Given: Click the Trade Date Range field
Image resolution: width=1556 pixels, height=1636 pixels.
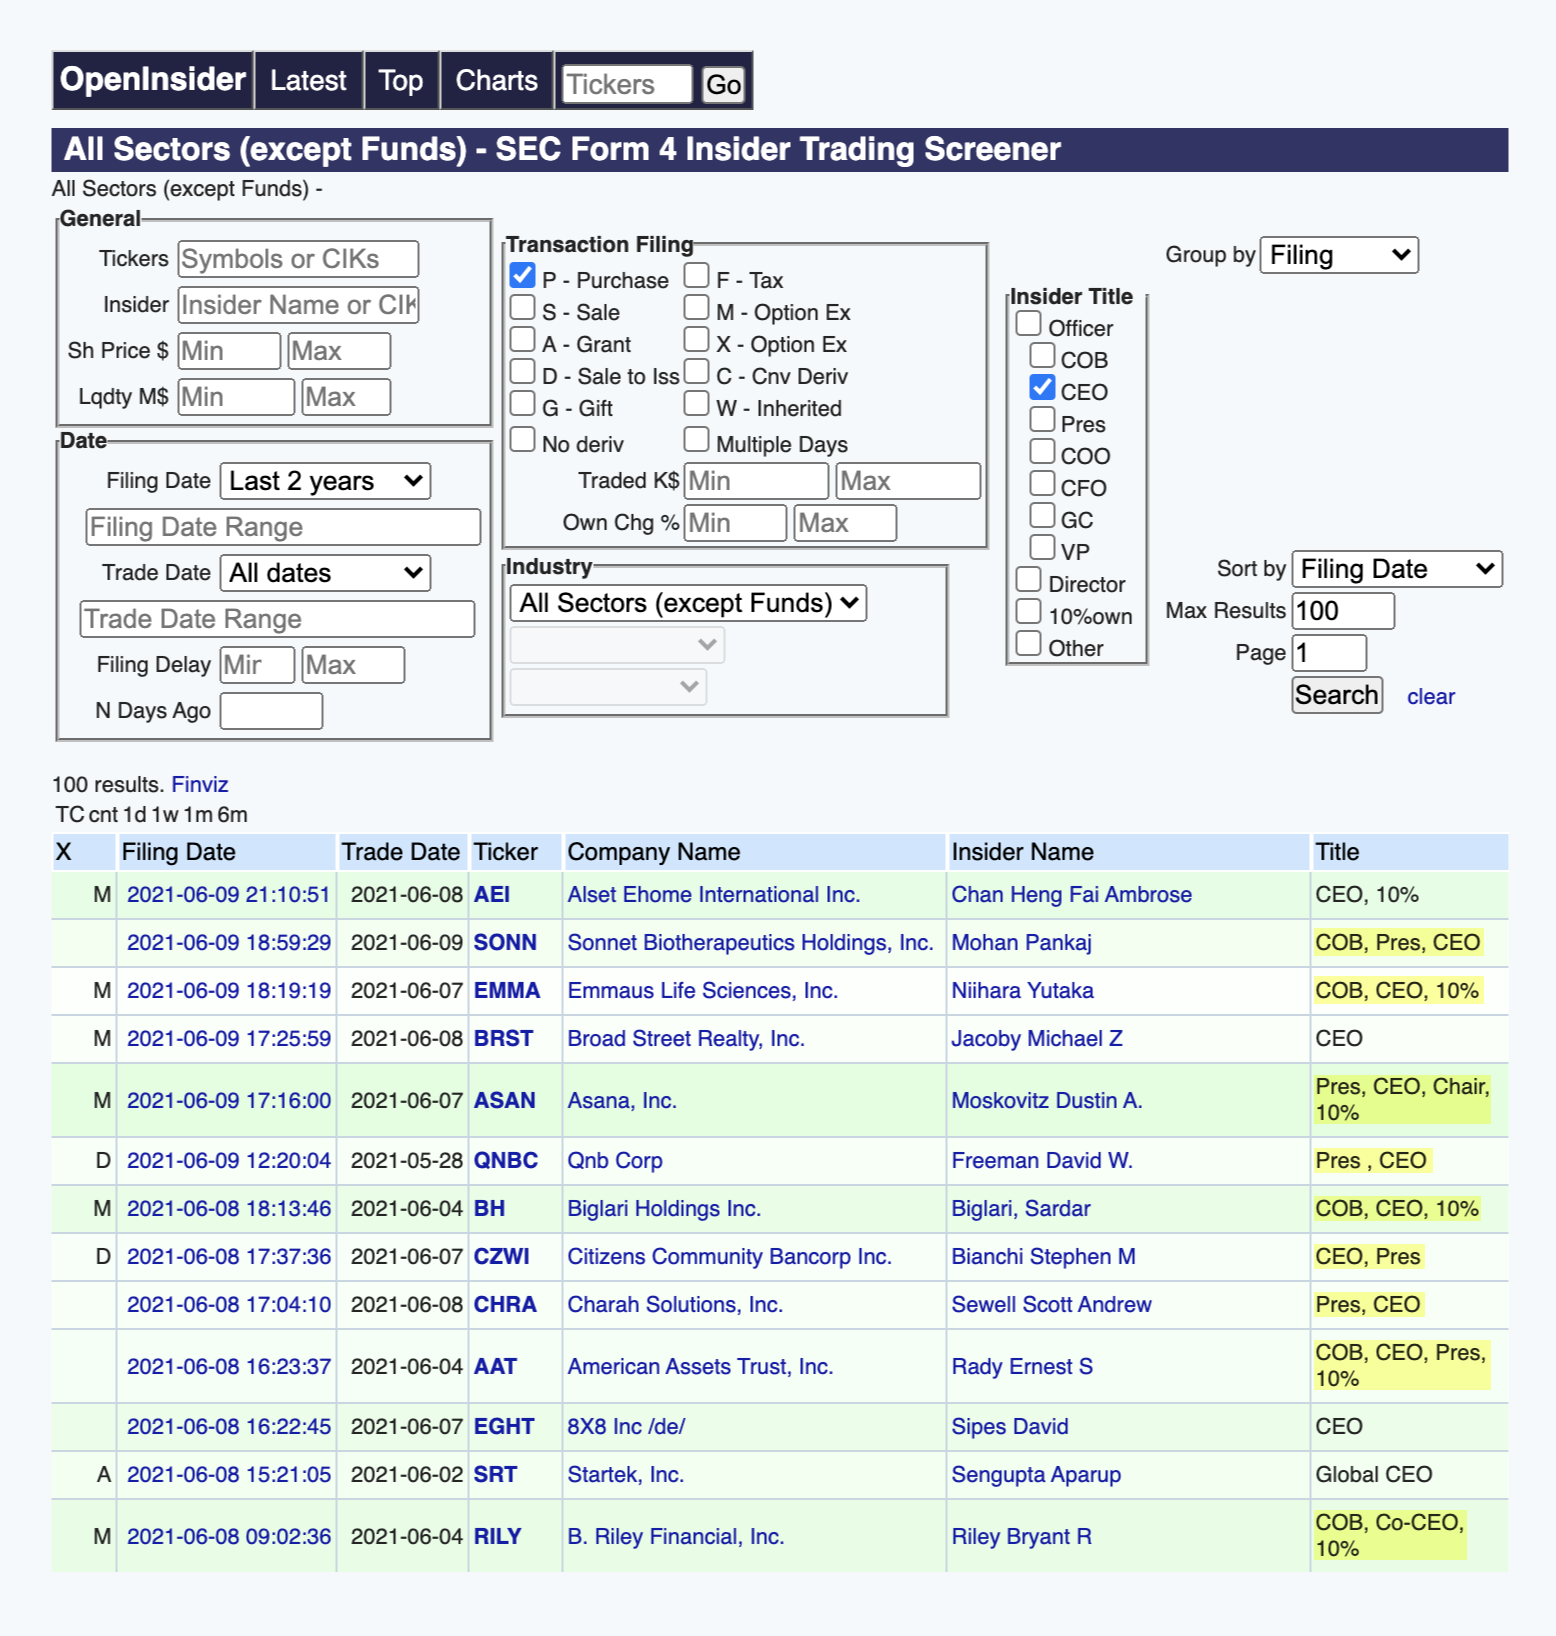Looking at the screenshot, I should (x=277, y=619).
